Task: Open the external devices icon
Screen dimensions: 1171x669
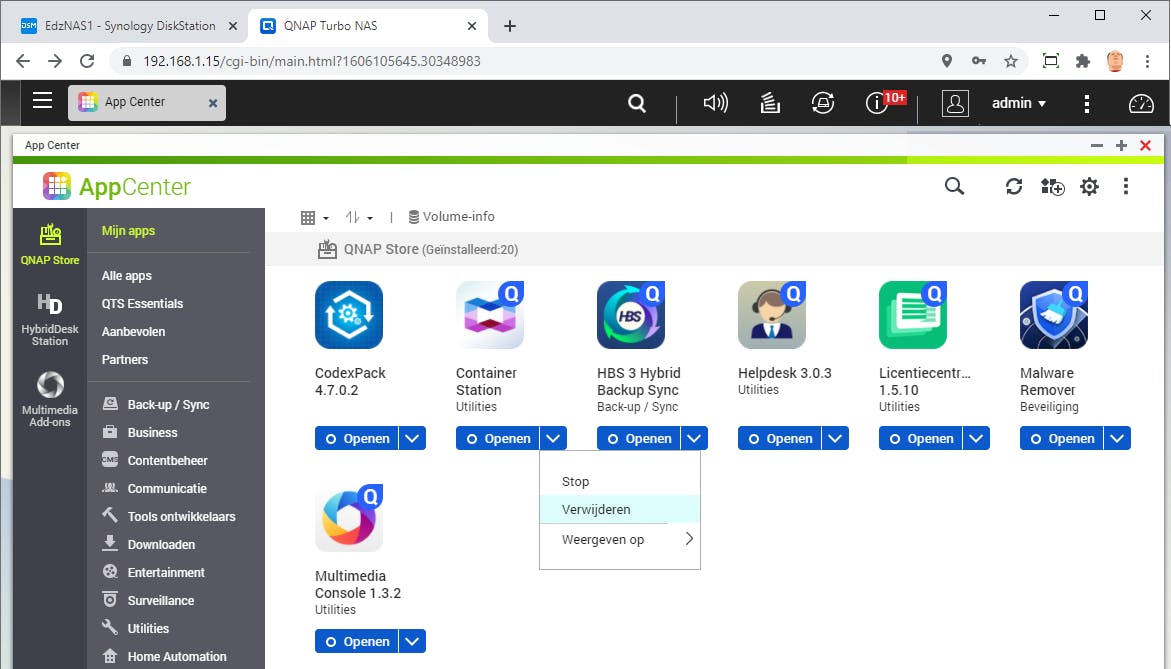Action: click(x=823, y=103)
